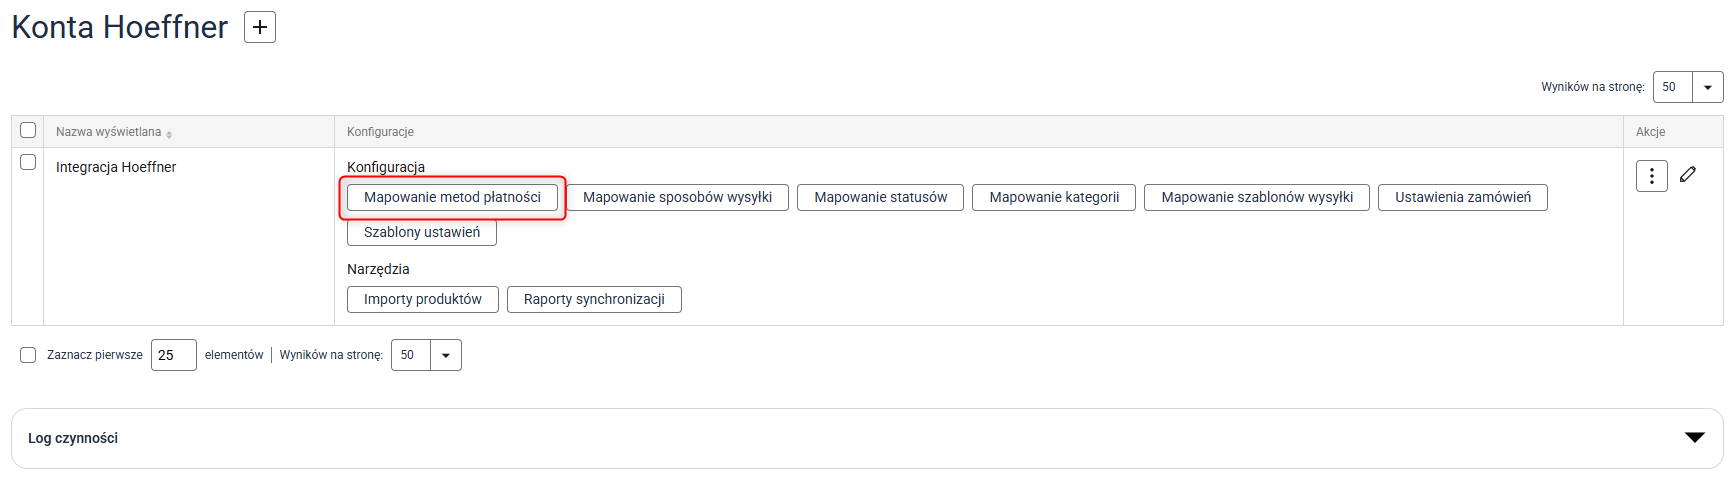Expand the Log czynności panel
The image size is (1732, 480).
[1694, 438]
